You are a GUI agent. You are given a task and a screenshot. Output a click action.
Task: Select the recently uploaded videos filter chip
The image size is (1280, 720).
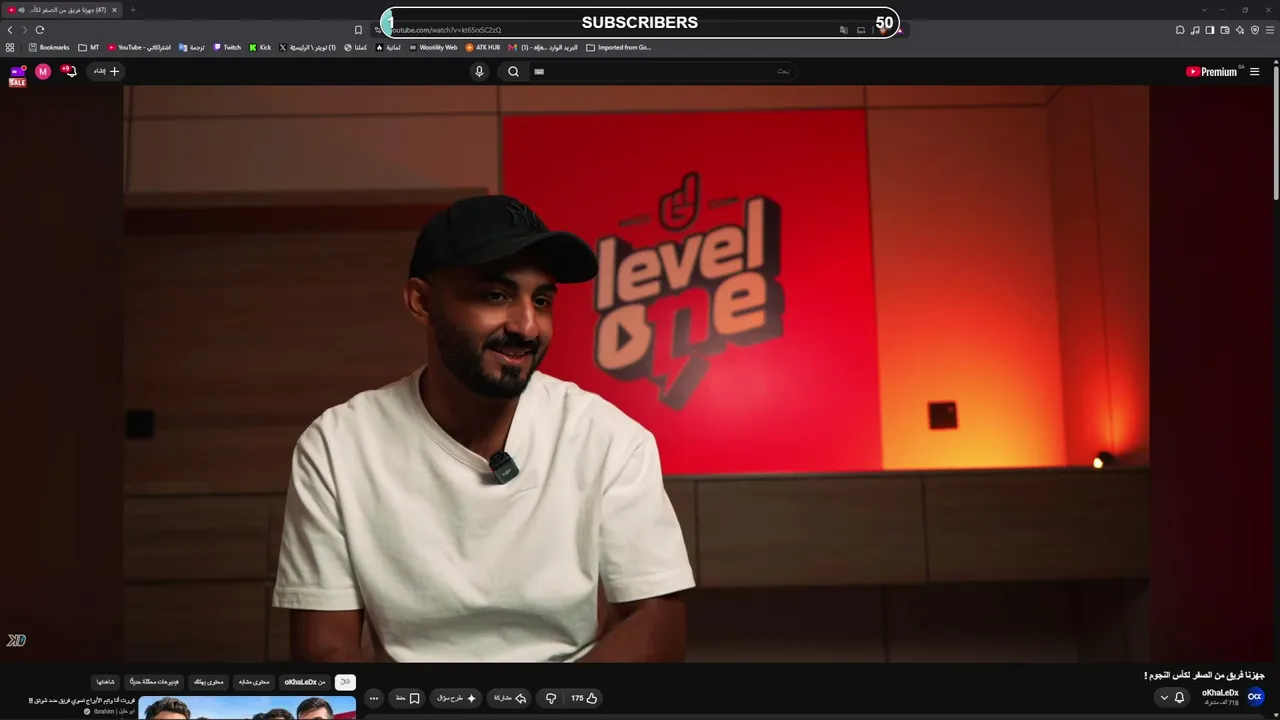[x=154, y=682]
